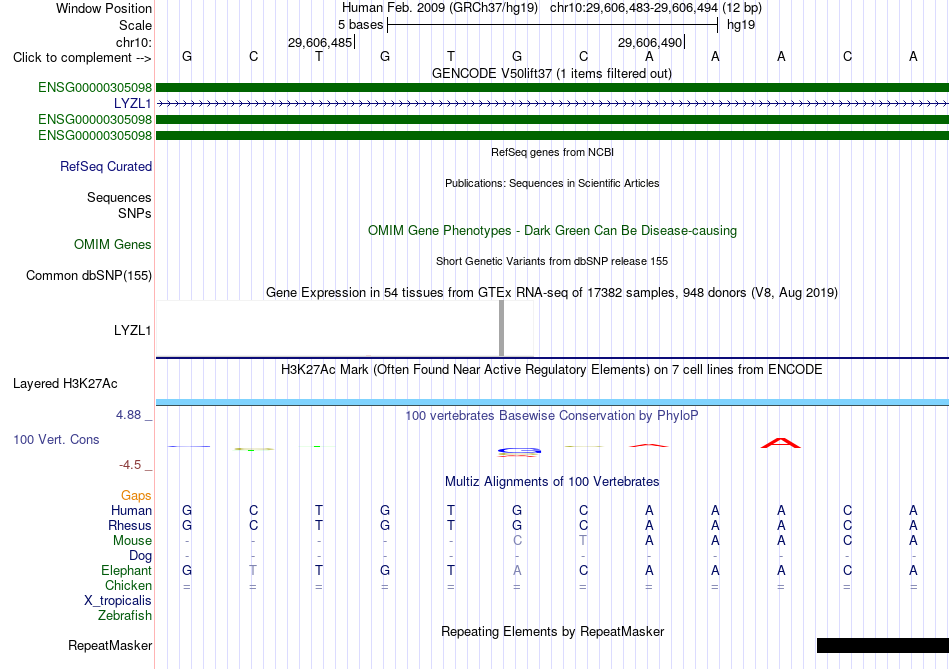Click 'Multiz Alignments of 100 Vertebrates' title

[x=552, y=482]
